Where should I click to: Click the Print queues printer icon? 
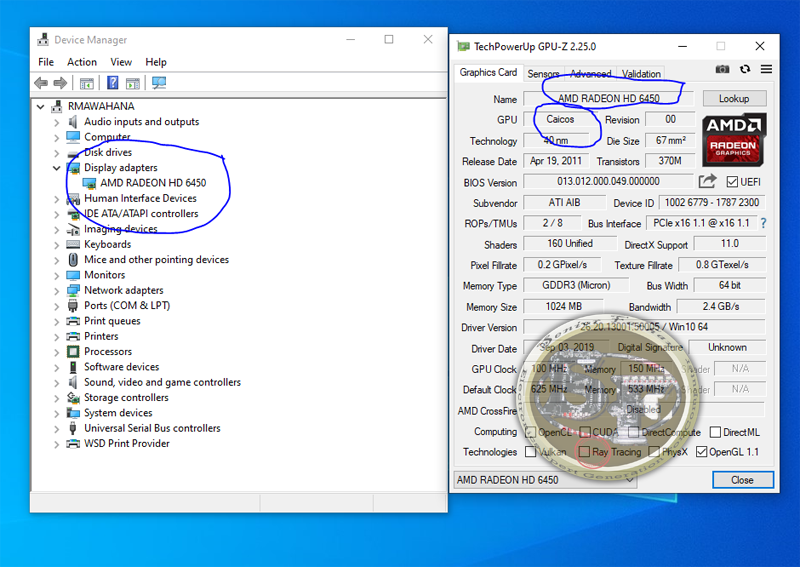point(73,321)
